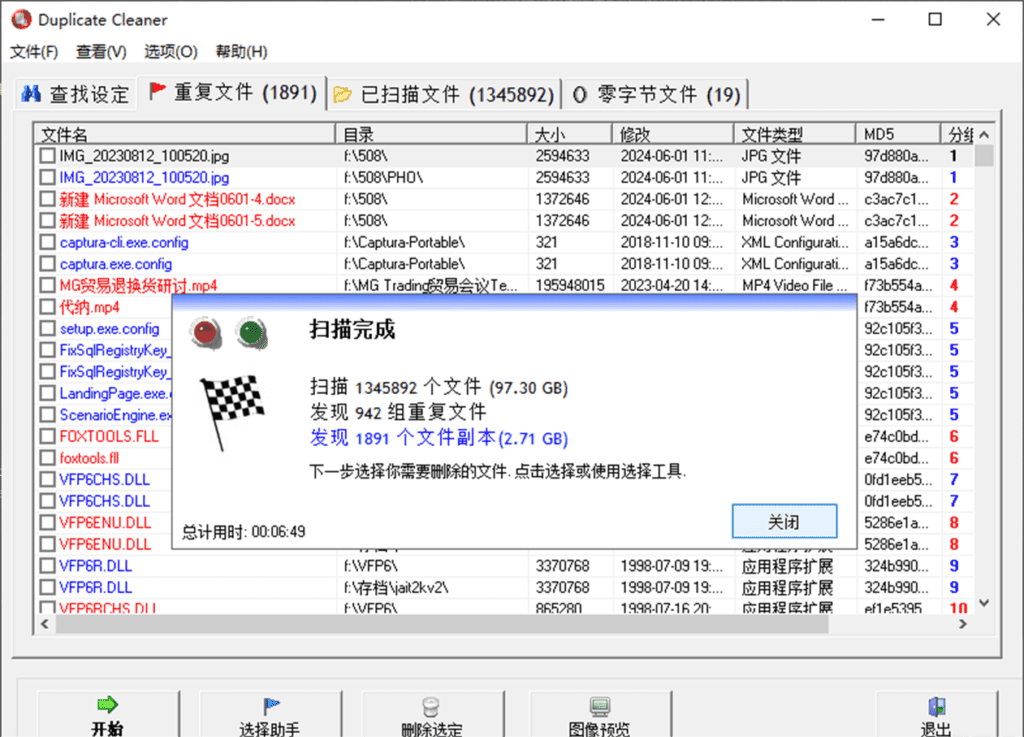
Task: Click vertical scrollbar down arrow
Action: [x=984, y=603]
